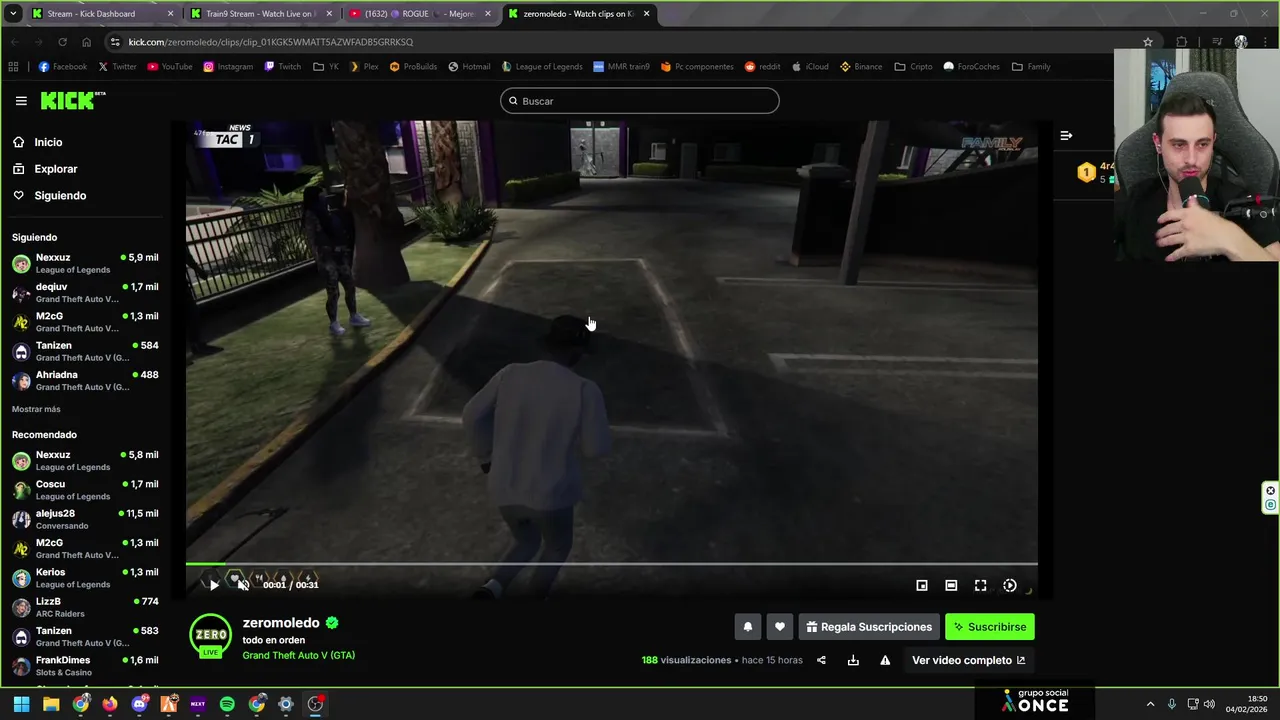This screenshot has width=1280, height=720.
Task: Open reddit bookmark
Action: click(762, 67)
